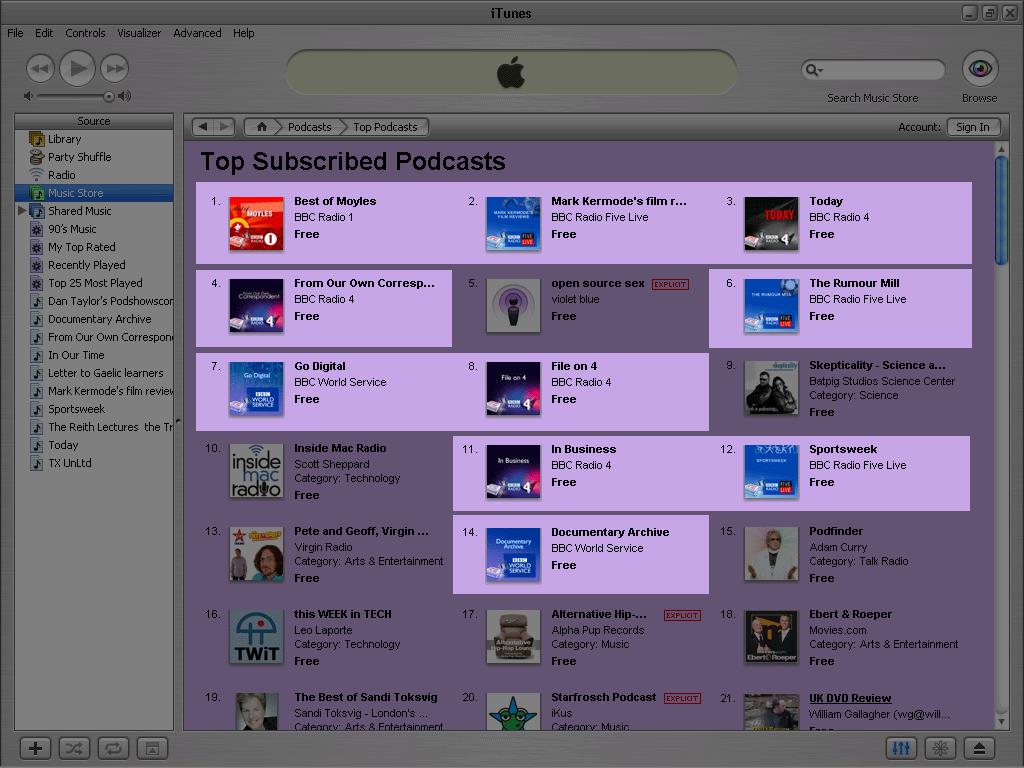The image size is (1024, 768).
Task: Go forward in the store
Action: [x=224, y=127]
